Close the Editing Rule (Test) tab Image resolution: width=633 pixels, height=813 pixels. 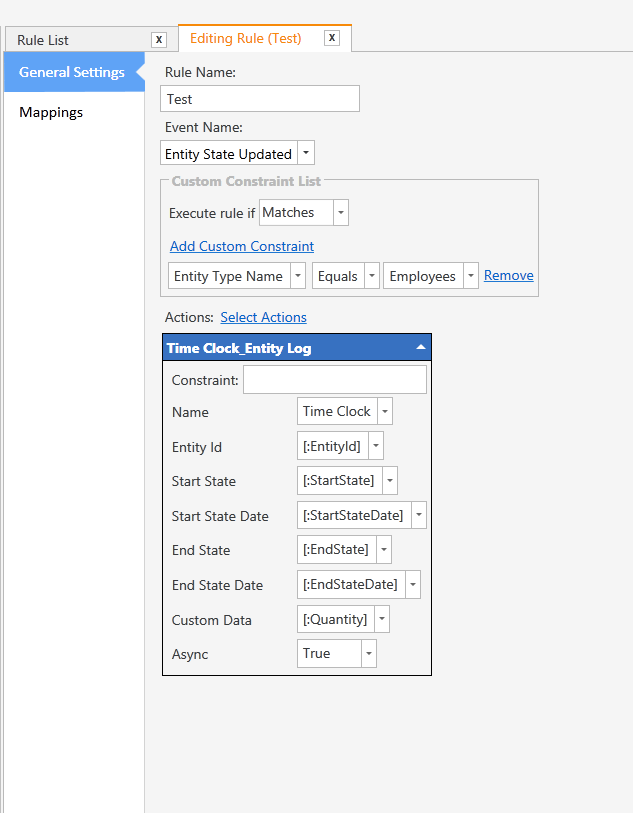click(x=332, y=38)
